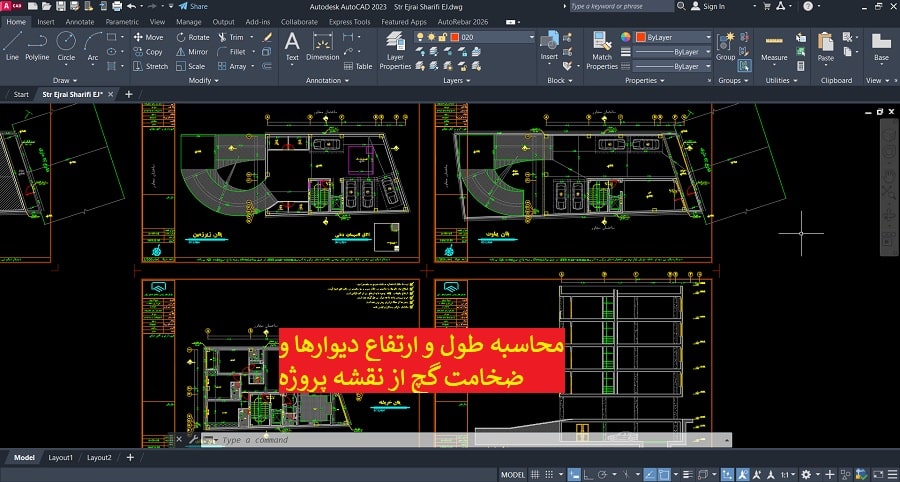This screenshot has width=900, height=482.
Task: Toggle object snap tracking in status bar
Action: (x=650, y=475)
